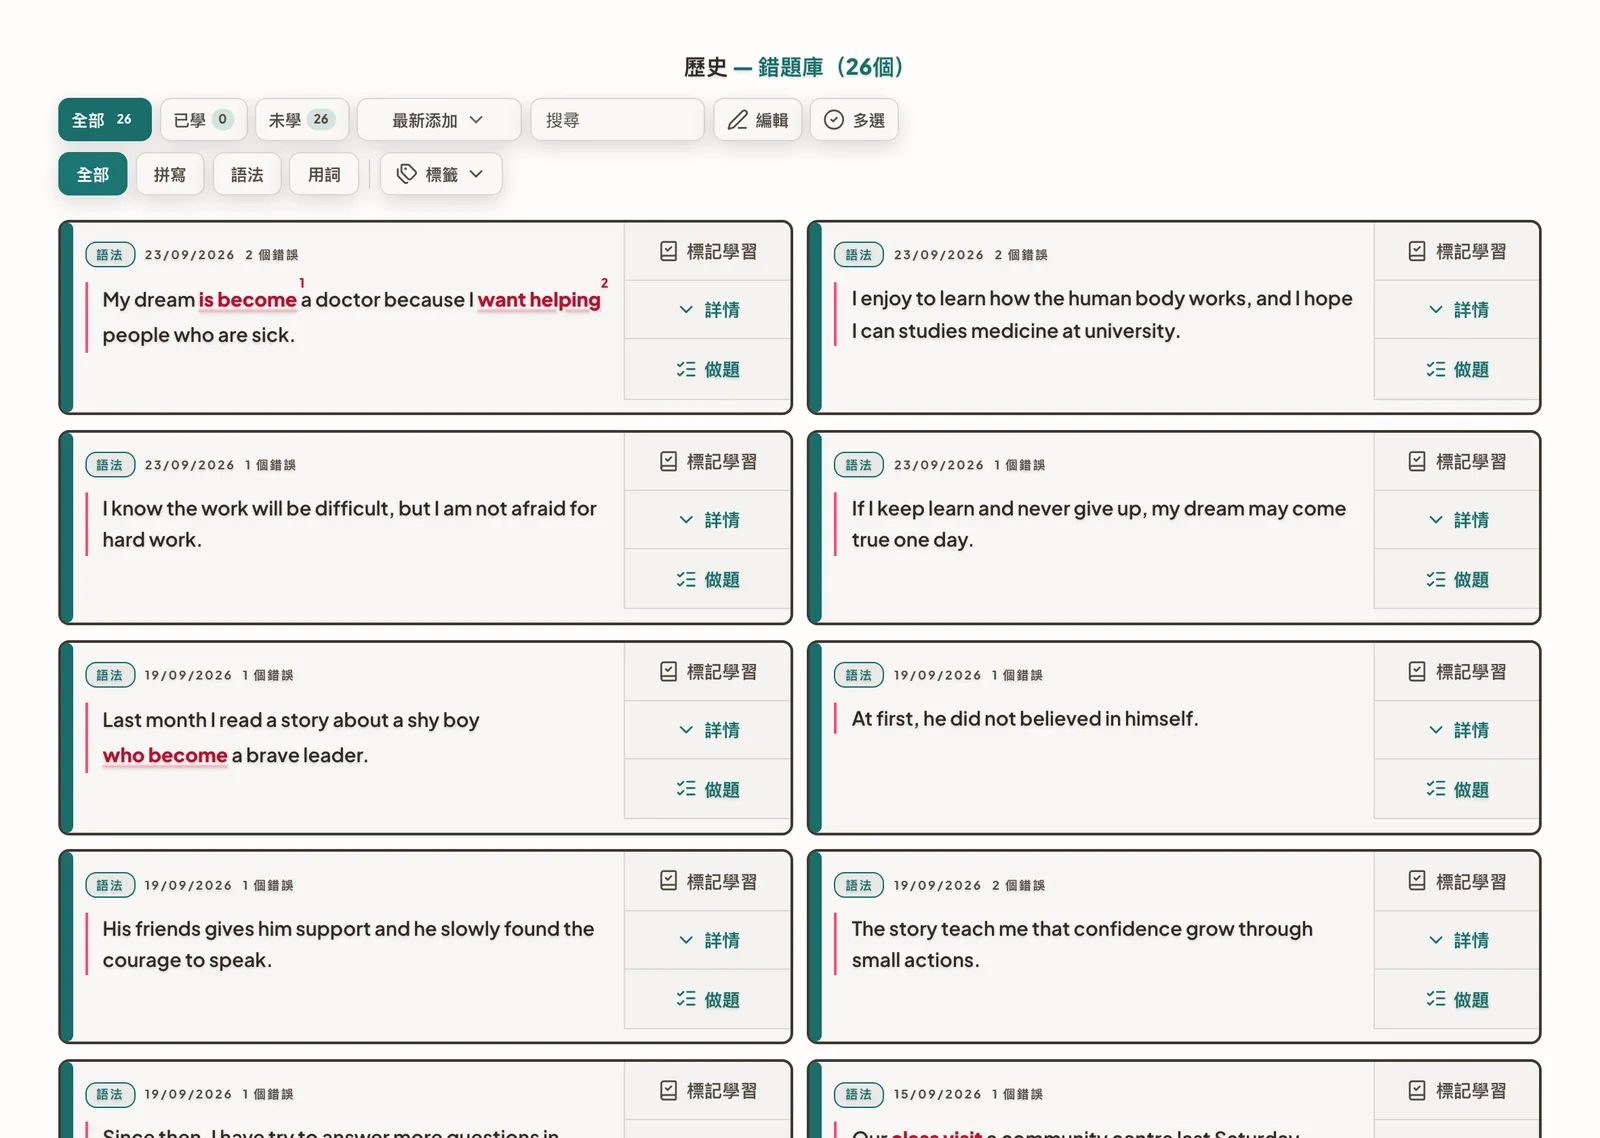Click the 語法 tag on 'I know the work' card
Viewport: 1600px width, 1138px height.
pyautogui.click(x=110, y=465)
